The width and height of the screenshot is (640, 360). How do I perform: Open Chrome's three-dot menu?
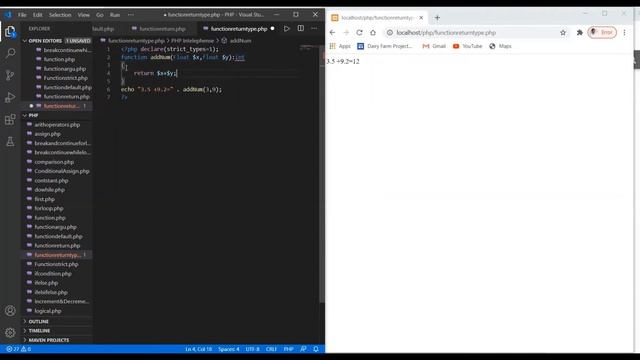coord(624,33)
